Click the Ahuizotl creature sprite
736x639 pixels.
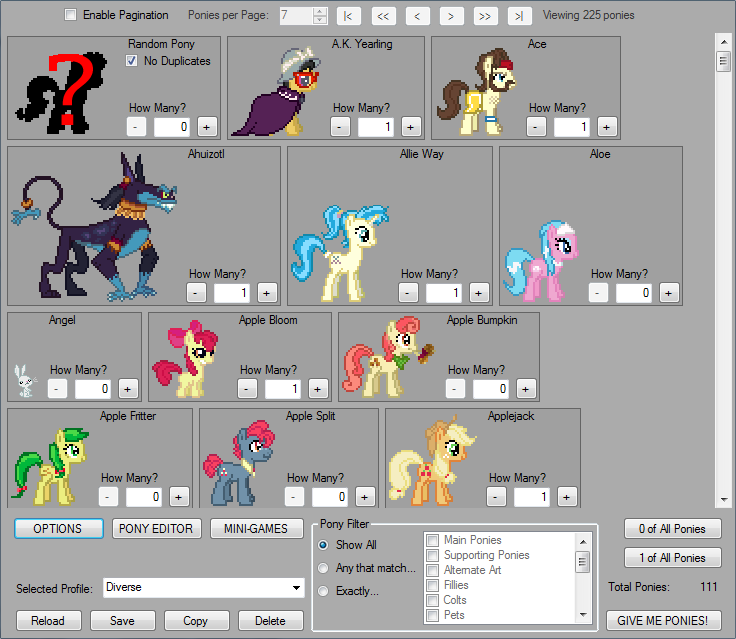(94, 226)
